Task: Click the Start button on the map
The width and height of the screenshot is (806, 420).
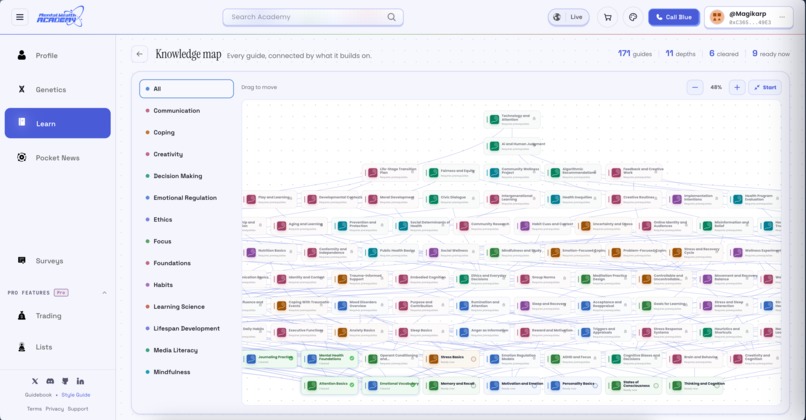Action: coord(765,87)
